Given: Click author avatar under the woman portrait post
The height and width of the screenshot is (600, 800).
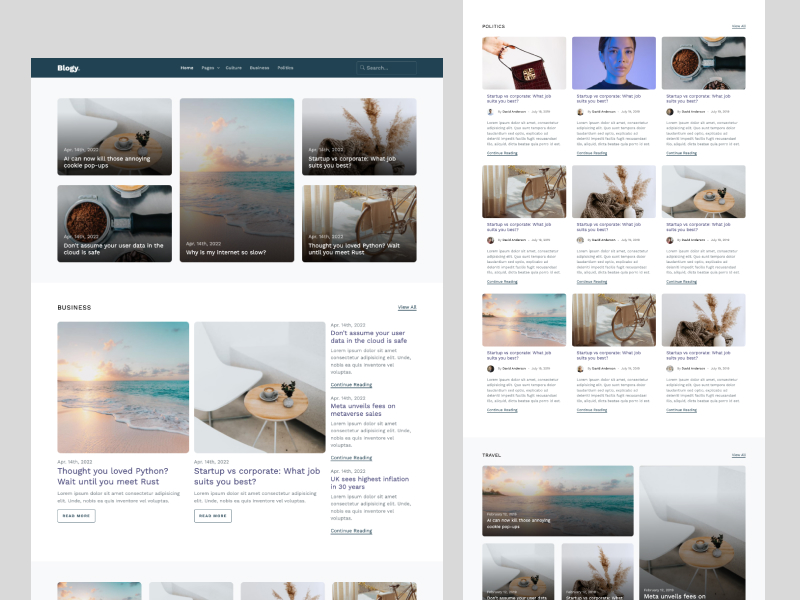Looking at the screenshot, I should point(580,112).
